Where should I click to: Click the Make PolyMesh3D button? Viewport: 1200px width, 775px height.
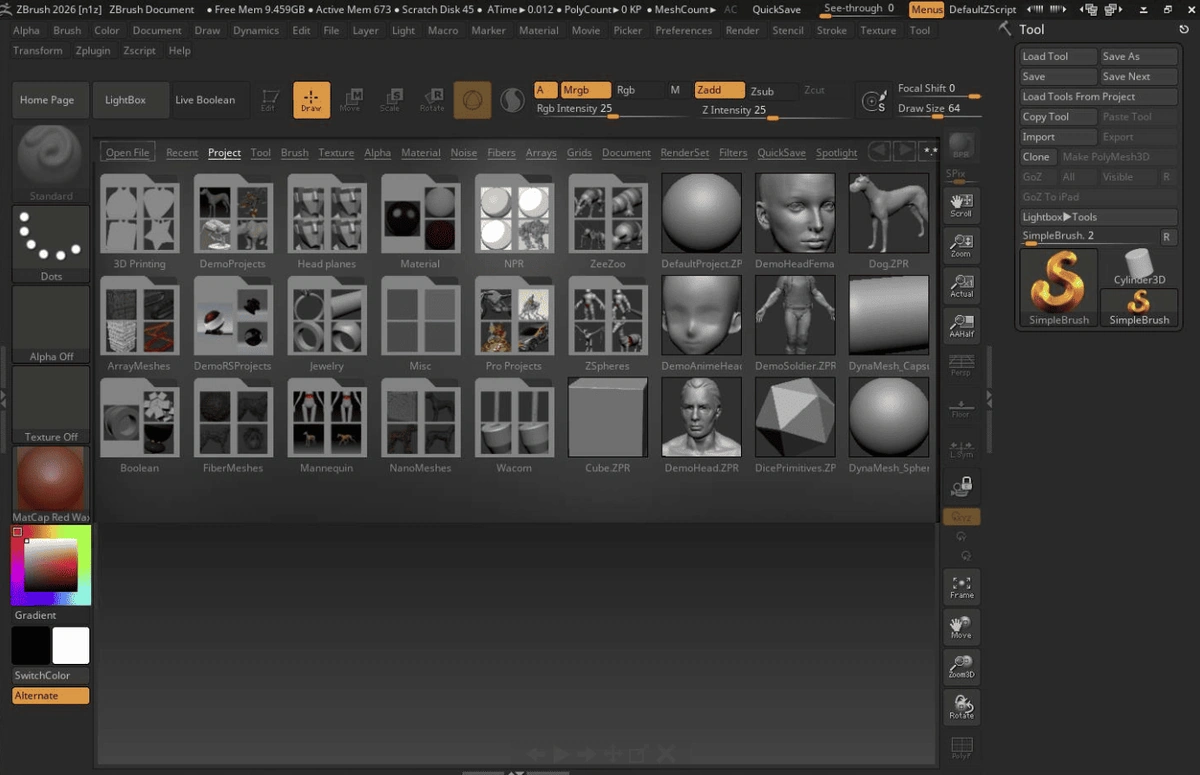[1119, 156]
